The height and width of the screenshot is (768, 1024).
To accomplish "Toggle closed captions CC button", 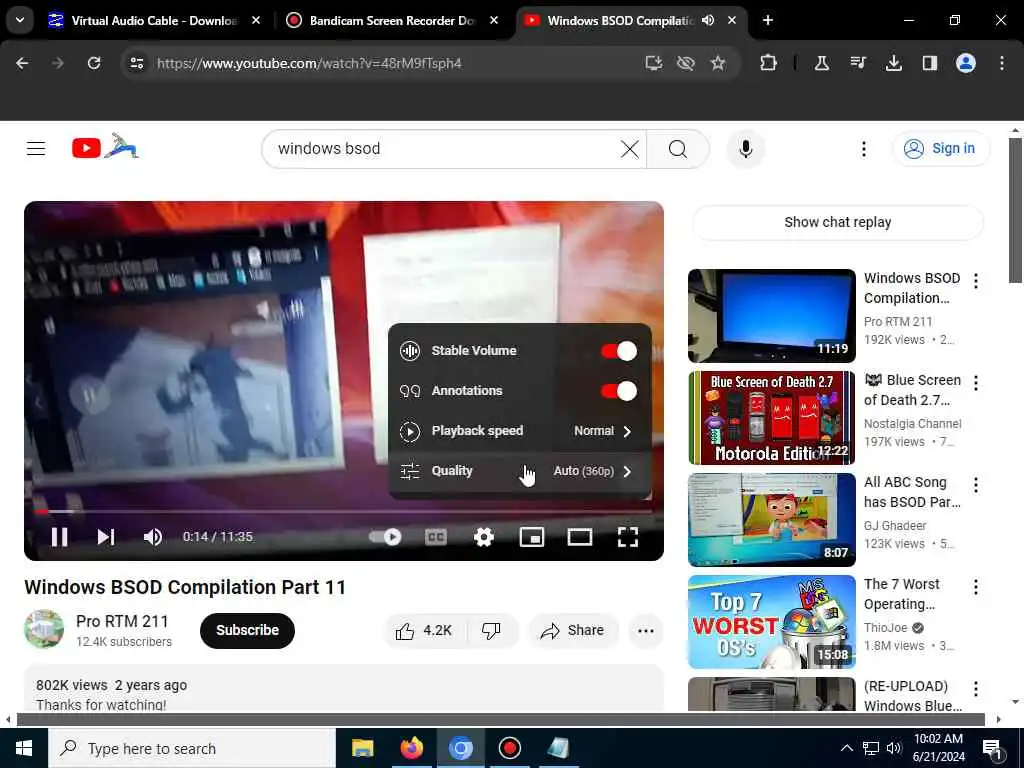I will coord(436,537).
